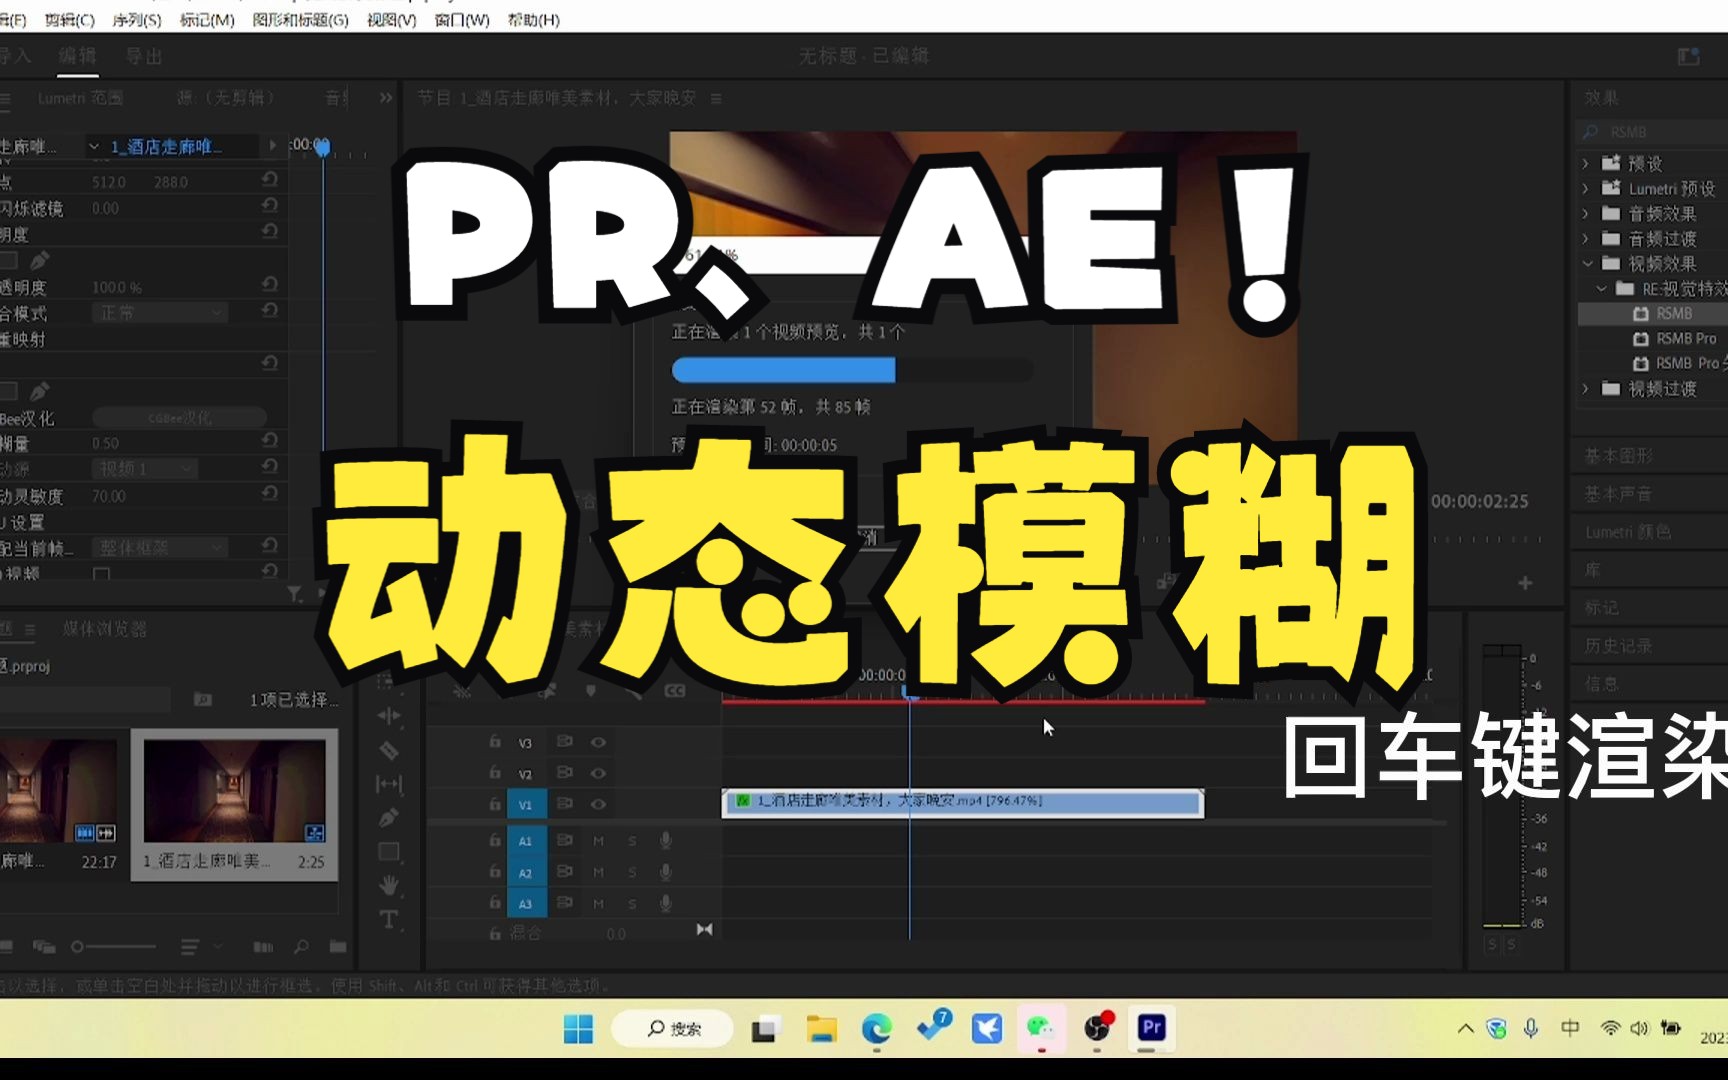Create new bin in project panel
Image resolution: width=1728 pixels, height=1080 pixels.
(338, 946)
